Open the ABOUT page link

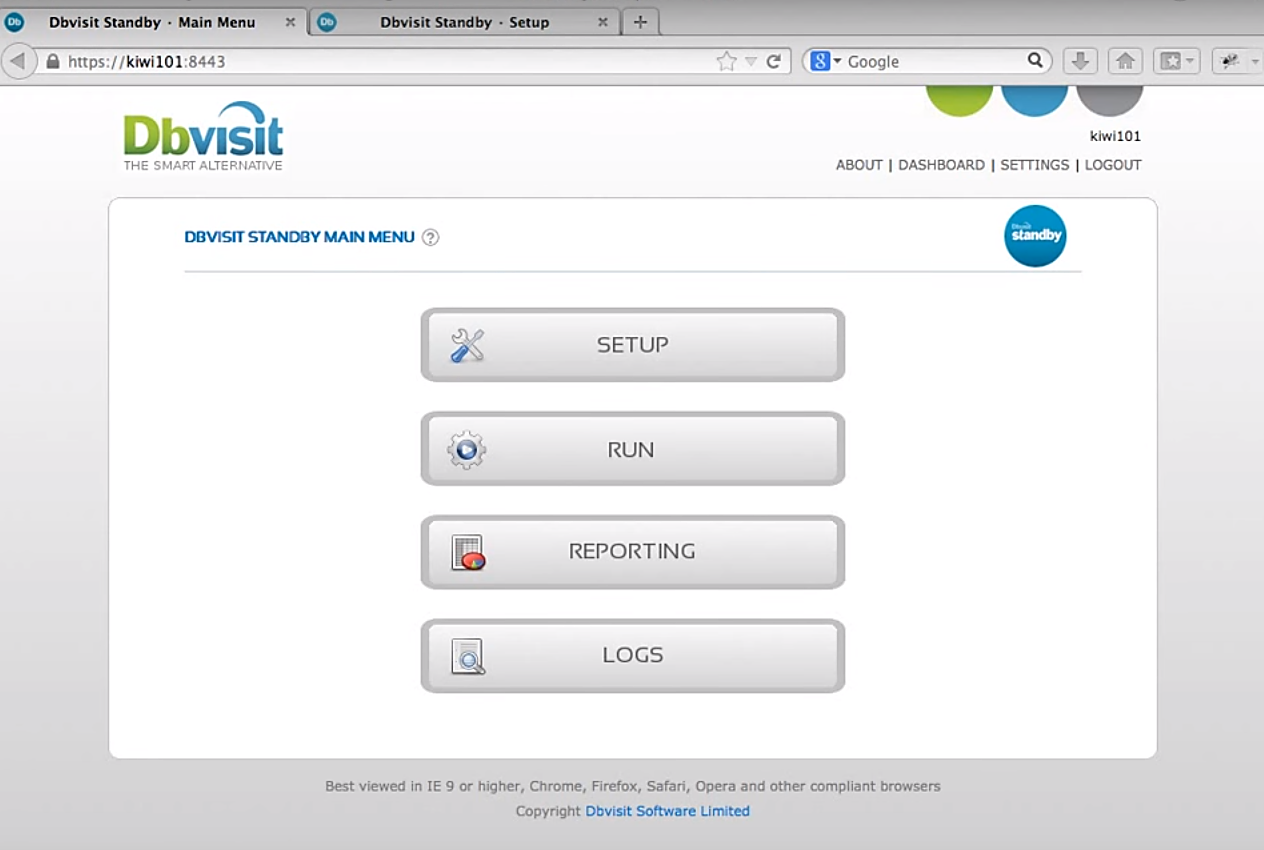859,165
